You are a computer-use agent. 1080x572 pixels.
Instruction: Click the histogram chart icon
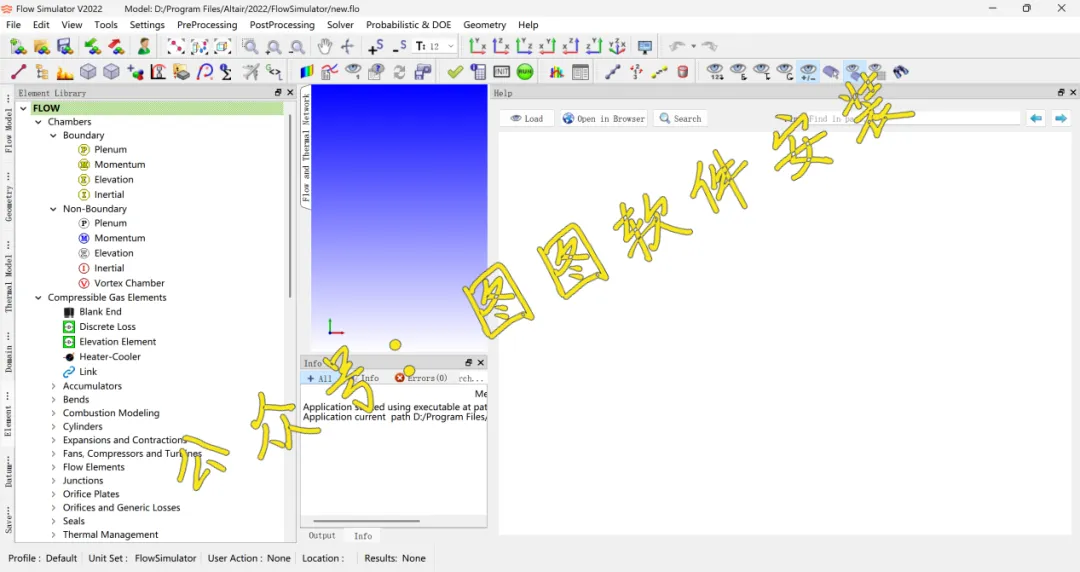pyautogui.click(x=557, y=72)
